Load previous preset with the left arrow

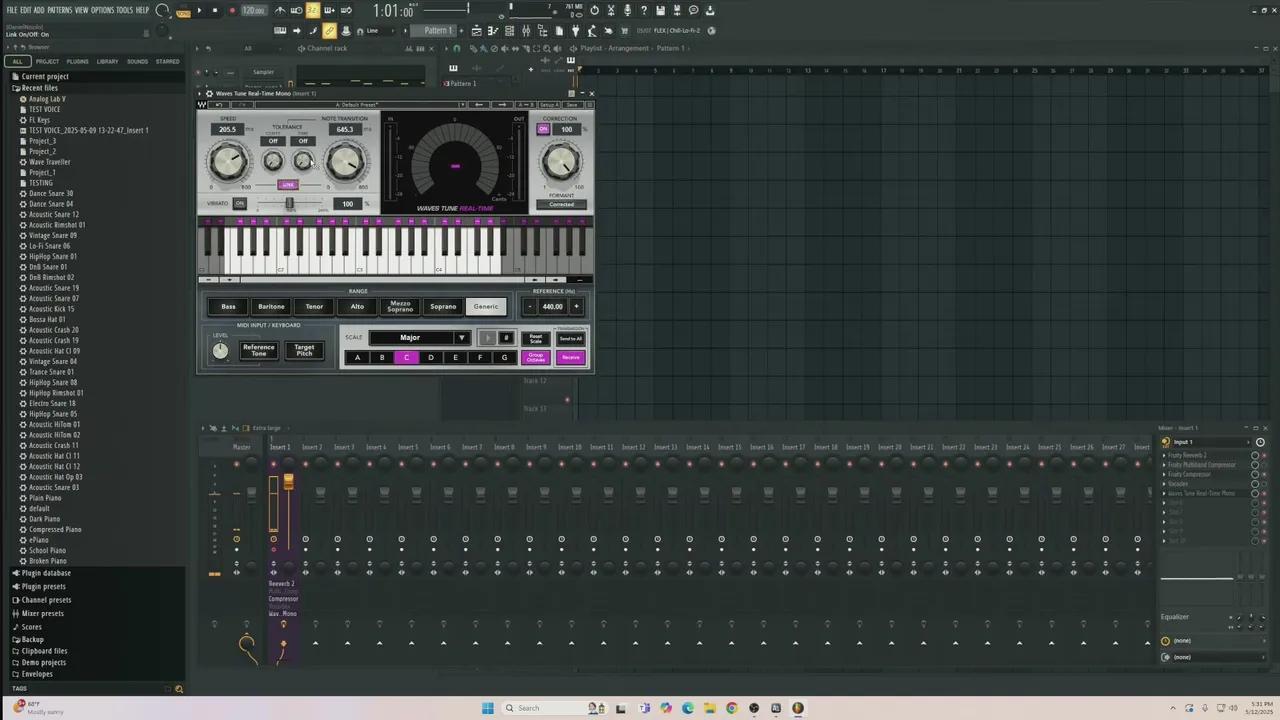click(479, 105)
